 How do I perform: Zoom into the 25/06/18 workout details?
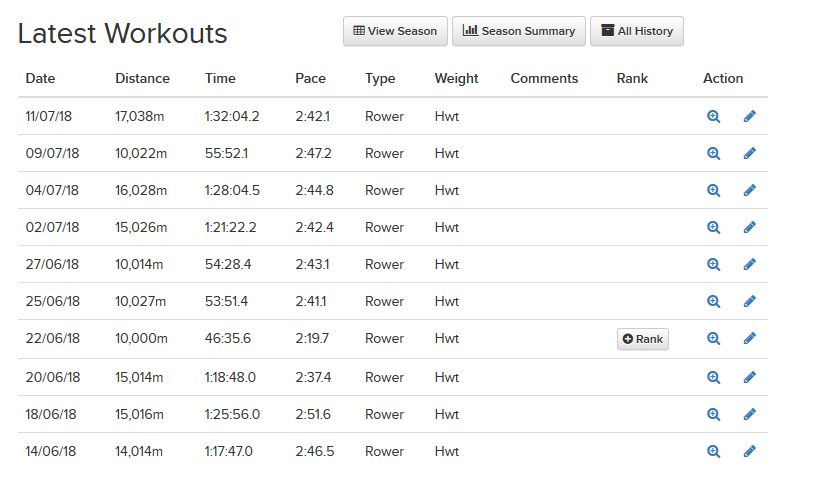(x=713, y=302)
